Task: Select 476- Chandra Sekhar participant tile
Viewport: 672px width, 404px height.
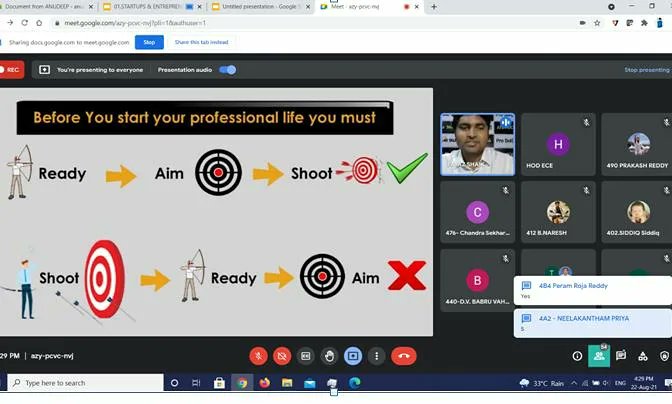Action: pyautogui.click(x=477, y=212)
